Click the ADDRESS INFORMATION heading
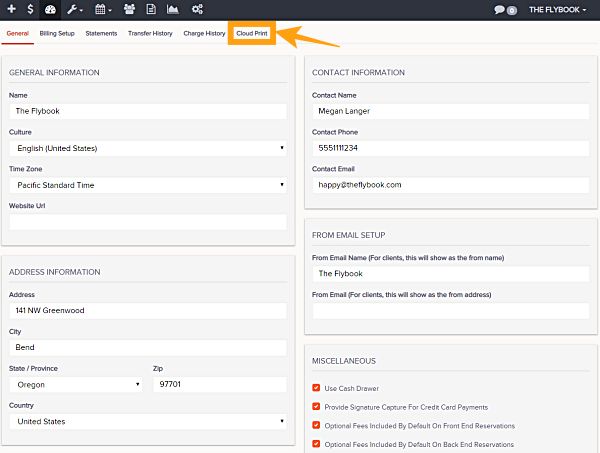The height and width of the screenshot is (453, 600). (x=55, y=272)
